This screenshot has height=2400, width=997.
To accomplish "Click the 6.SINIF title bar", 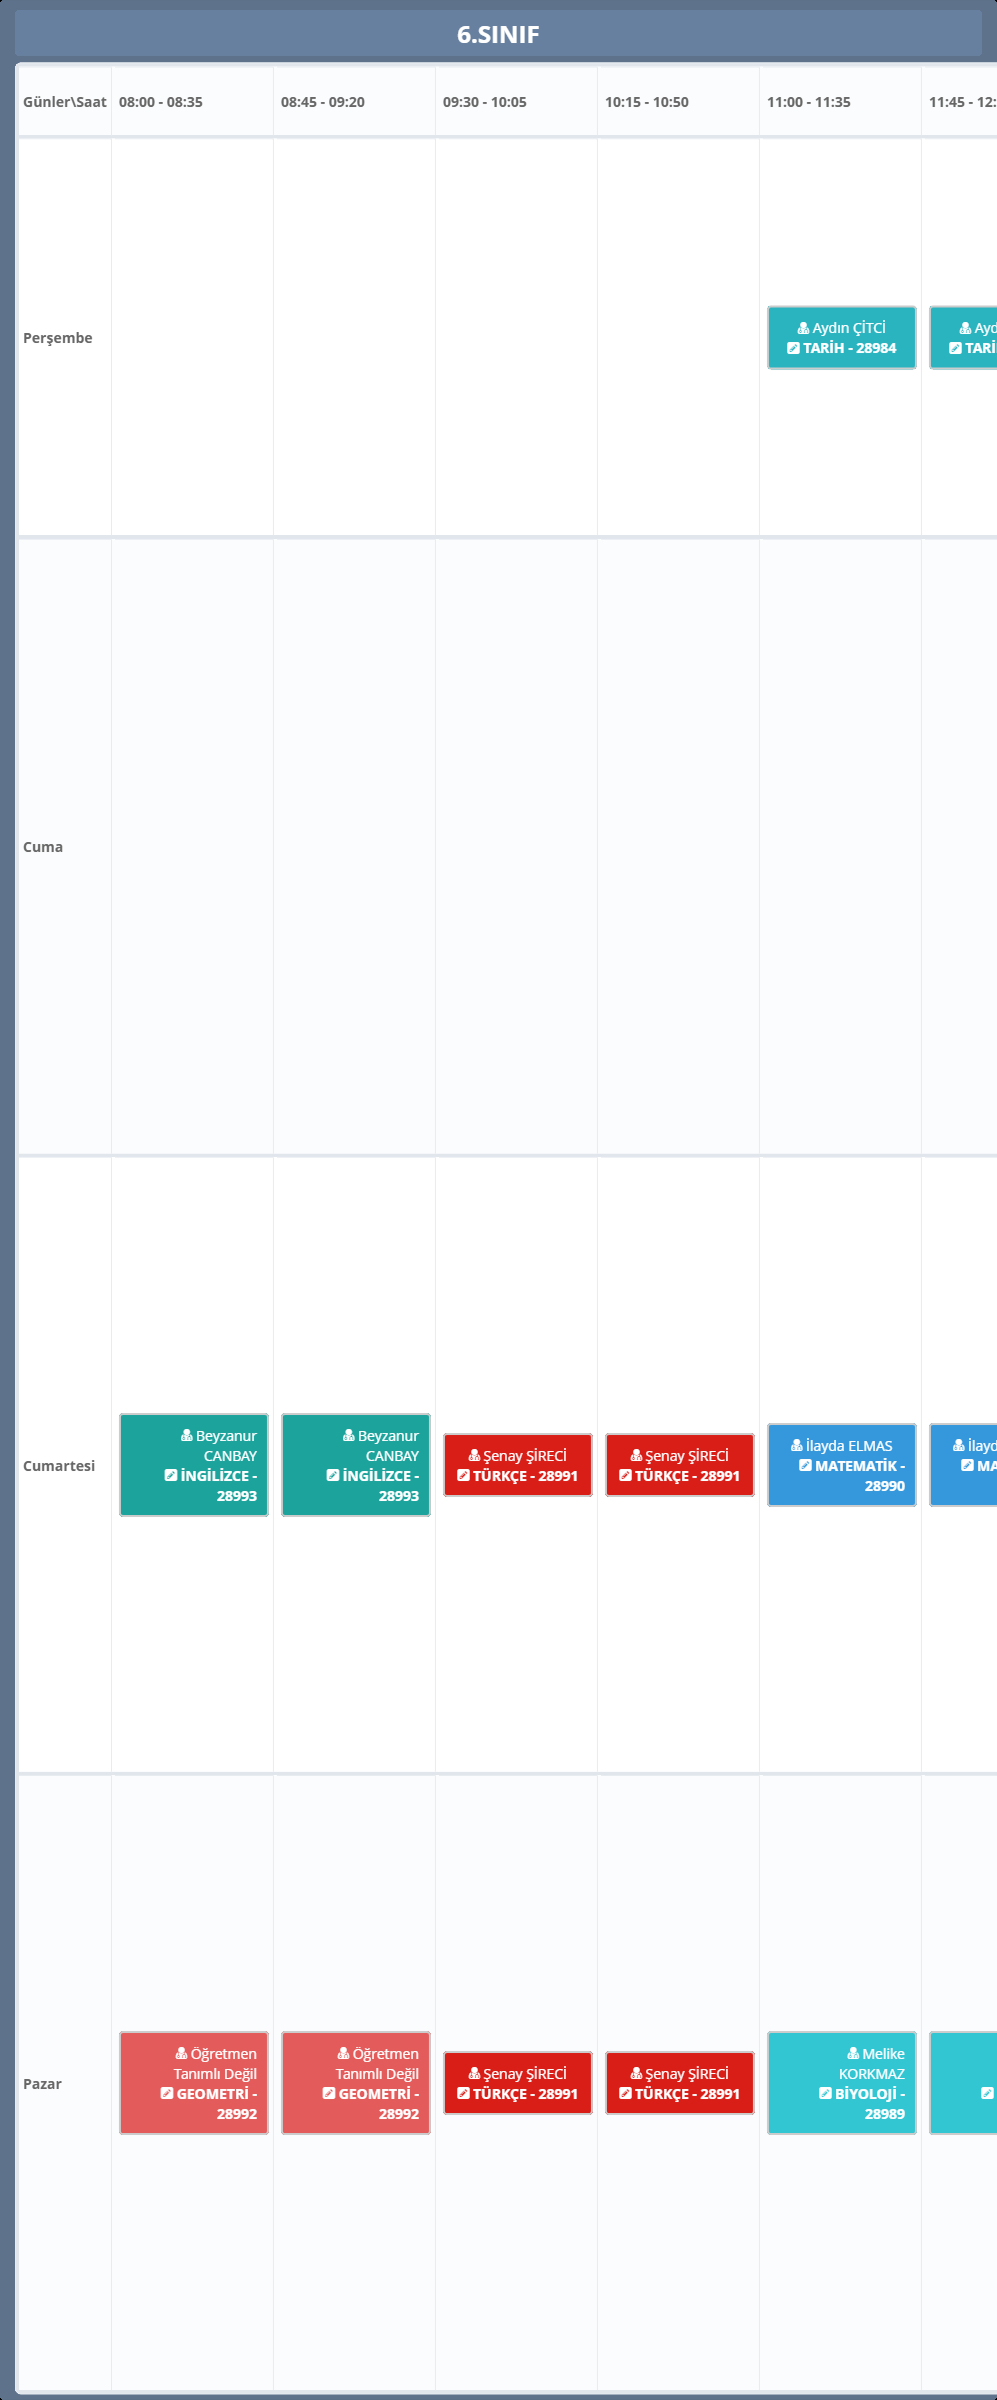I will pyautogui.click(x=498, y=34).
